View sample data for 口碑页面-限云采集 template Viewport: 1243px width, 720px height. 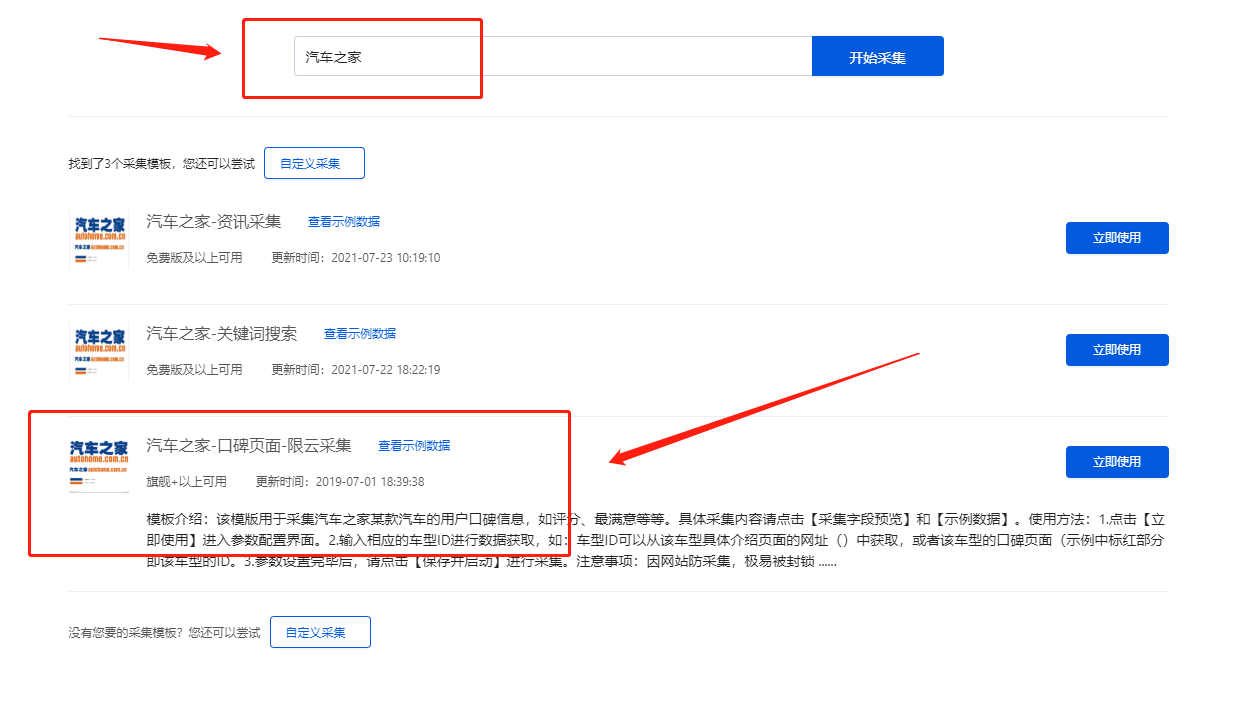[x=414, y=446]
